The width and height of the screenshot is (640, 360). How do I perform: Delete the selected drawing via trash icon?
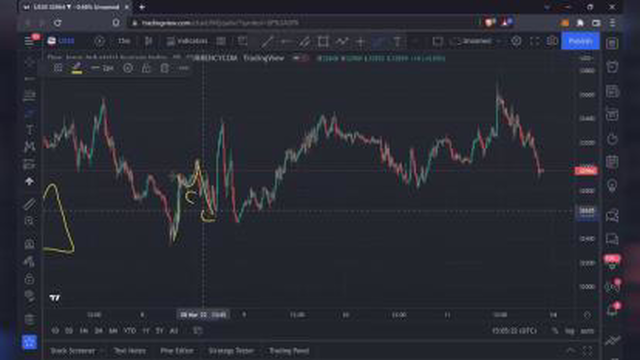point(164,68)
